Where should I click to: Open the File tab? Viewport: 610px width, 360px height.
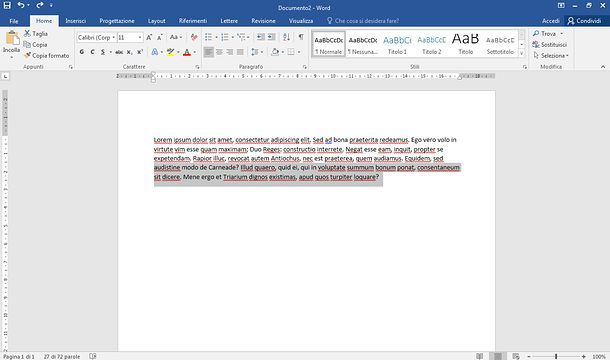[x=14, y=21]
